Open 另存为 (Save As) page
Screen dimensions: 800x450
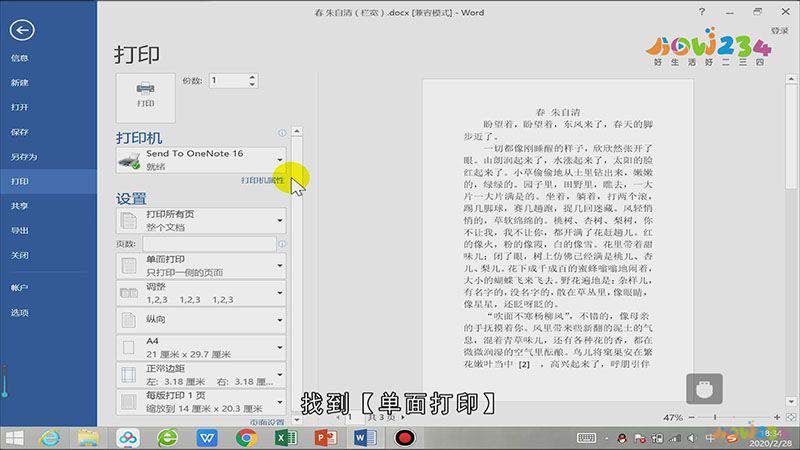pos(24,157)
